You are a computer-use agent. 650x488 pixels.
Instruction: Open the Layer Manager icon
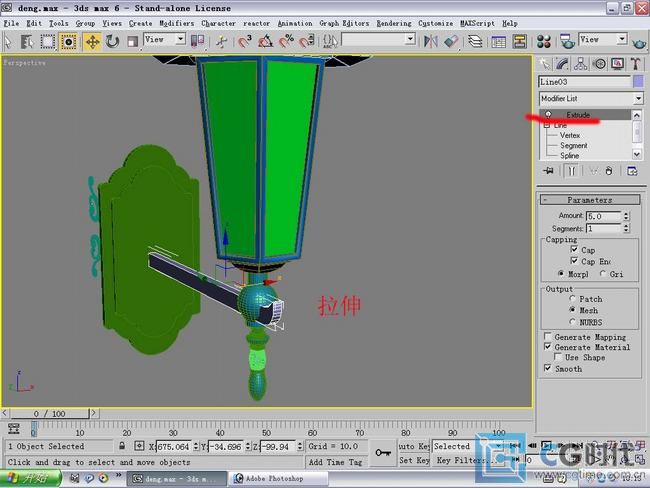point(475,41)
